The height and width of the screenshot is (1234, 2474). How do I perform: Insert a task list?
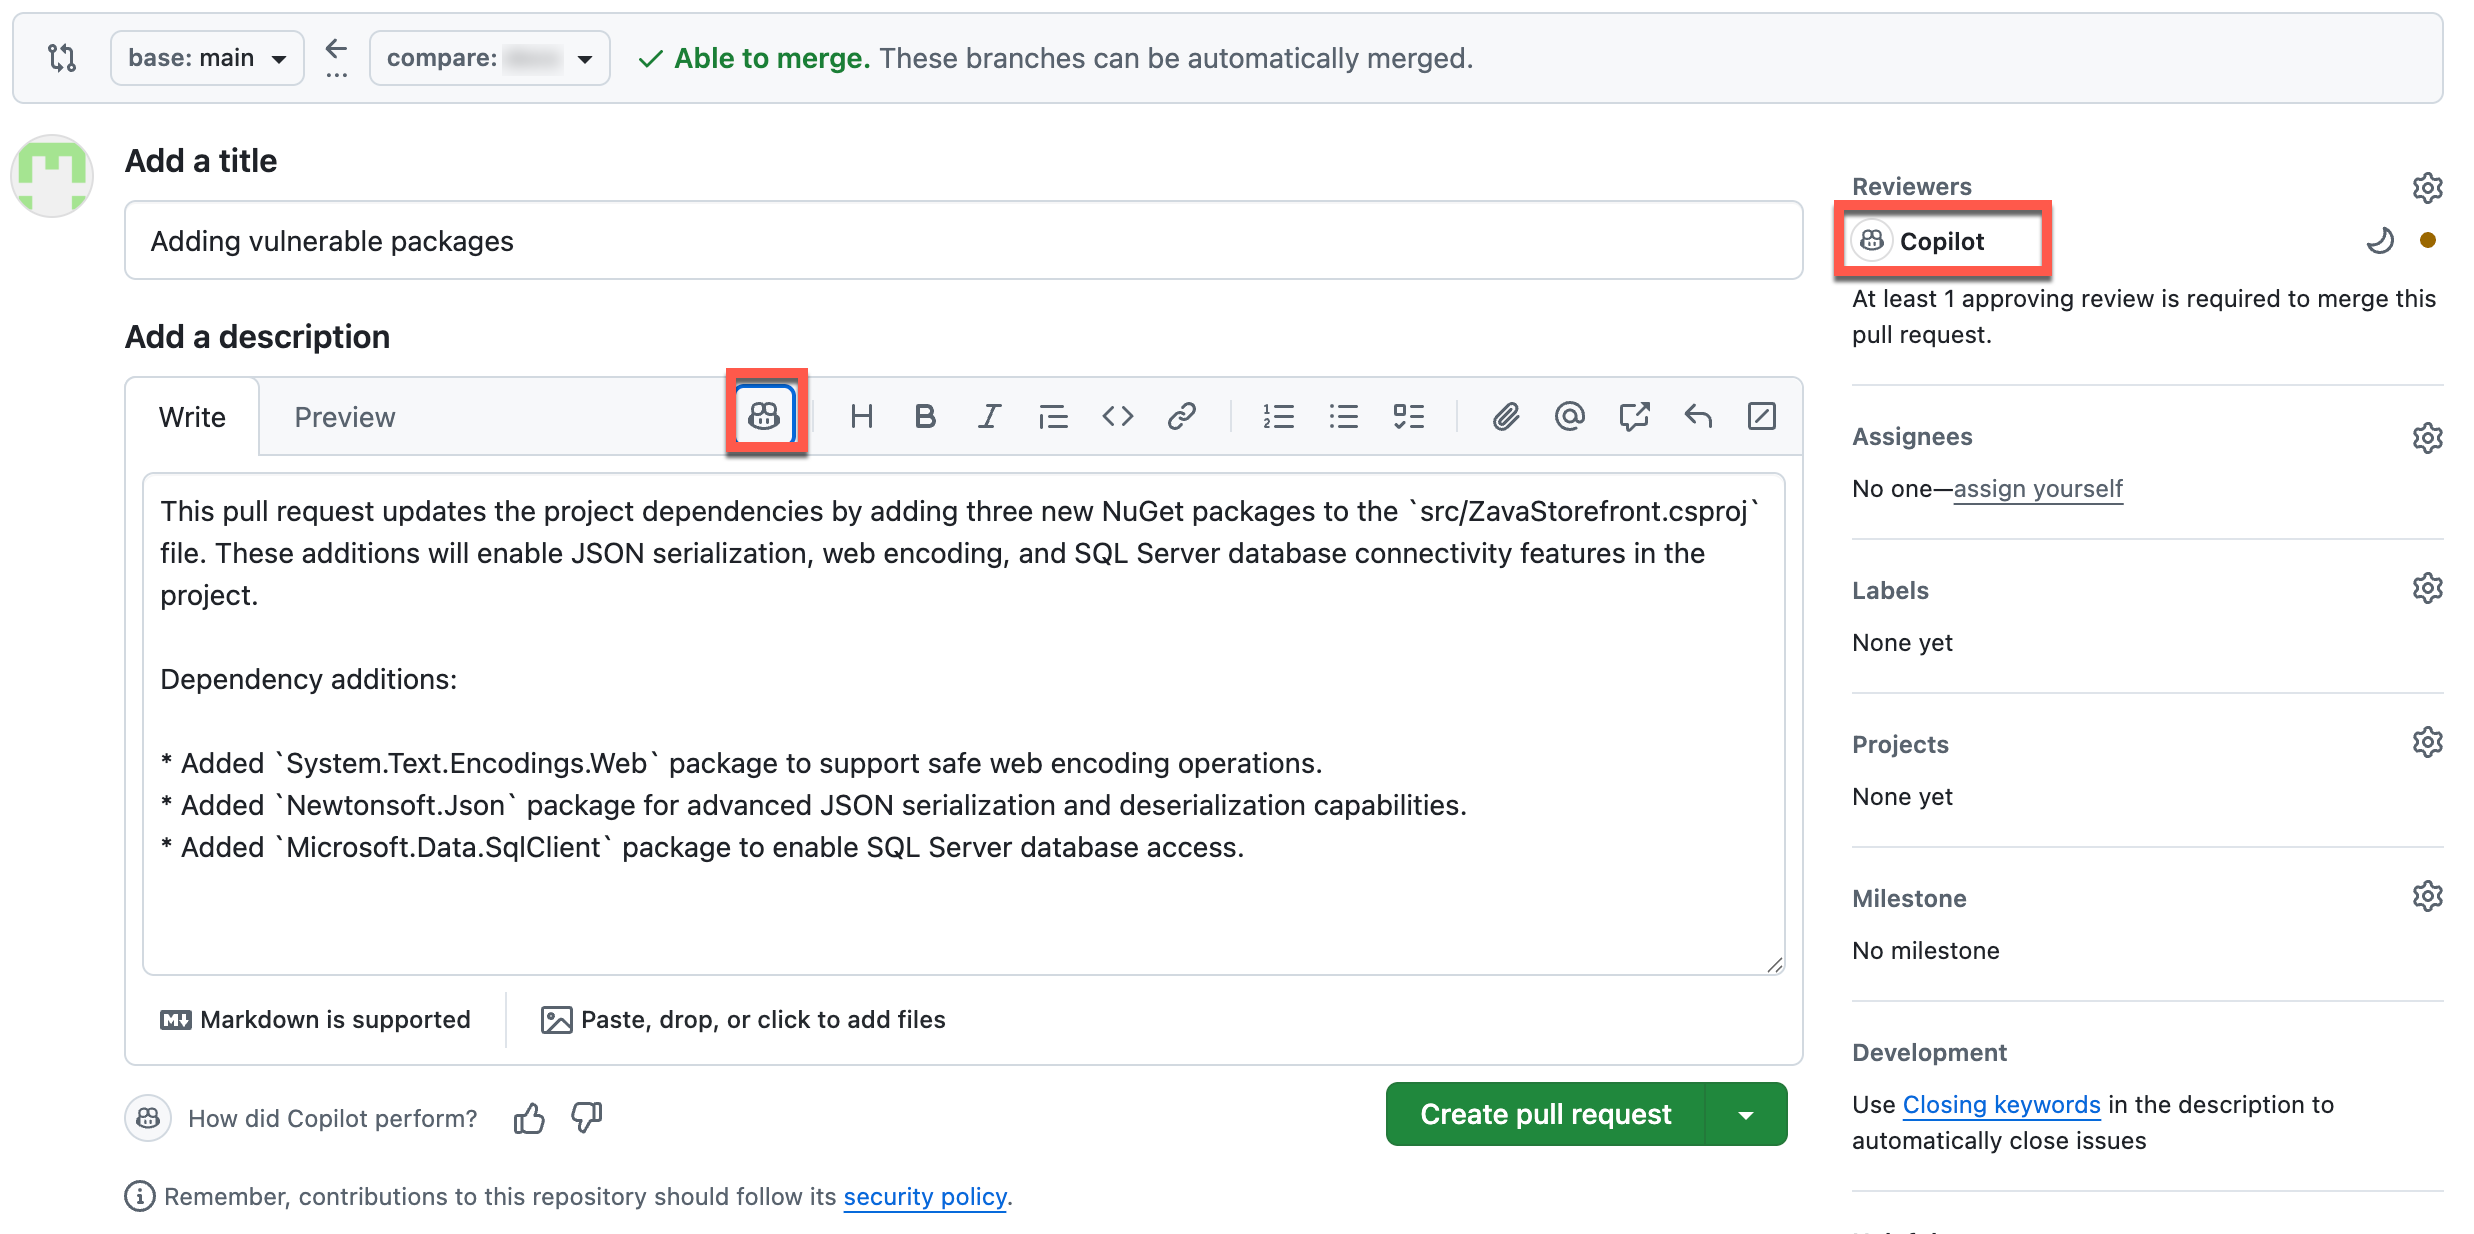coord(1409,416)
